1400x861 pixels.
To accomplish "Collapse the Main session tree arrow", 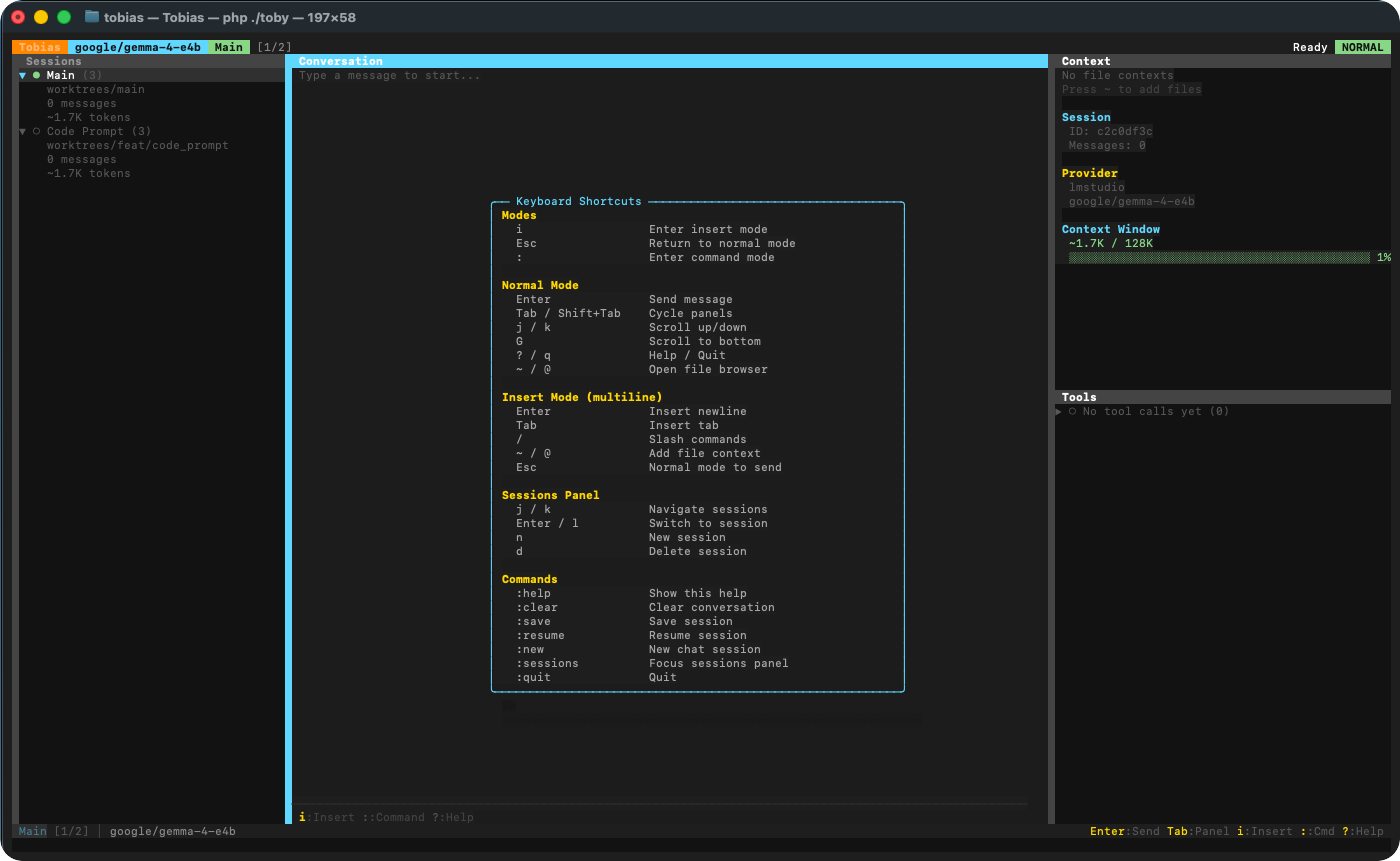I will (23, 75).
